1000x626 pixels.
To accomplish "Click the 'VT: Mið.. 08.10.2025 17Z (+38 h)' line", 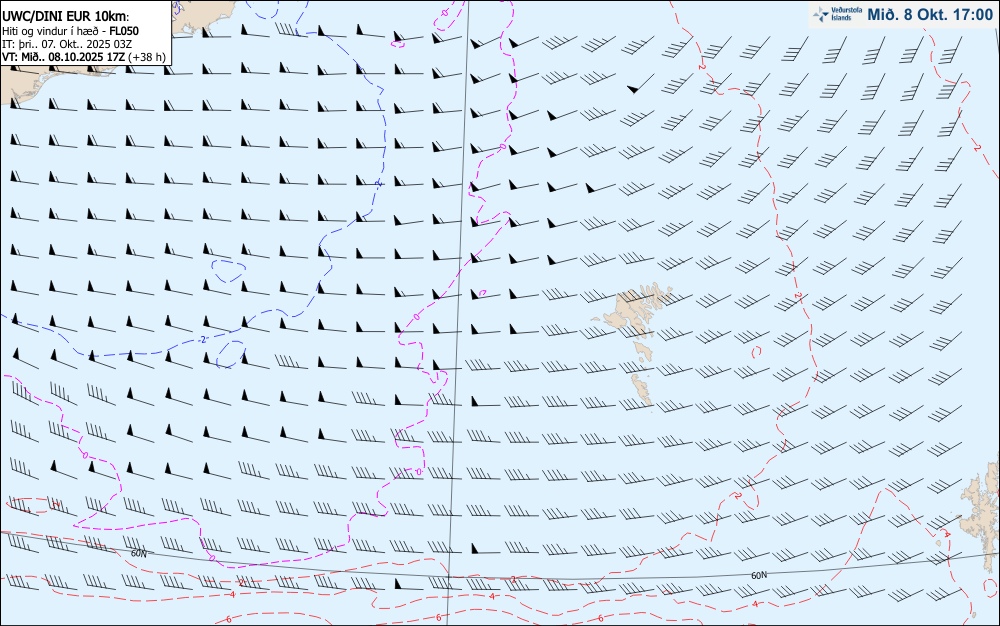I will pos(84,57).
